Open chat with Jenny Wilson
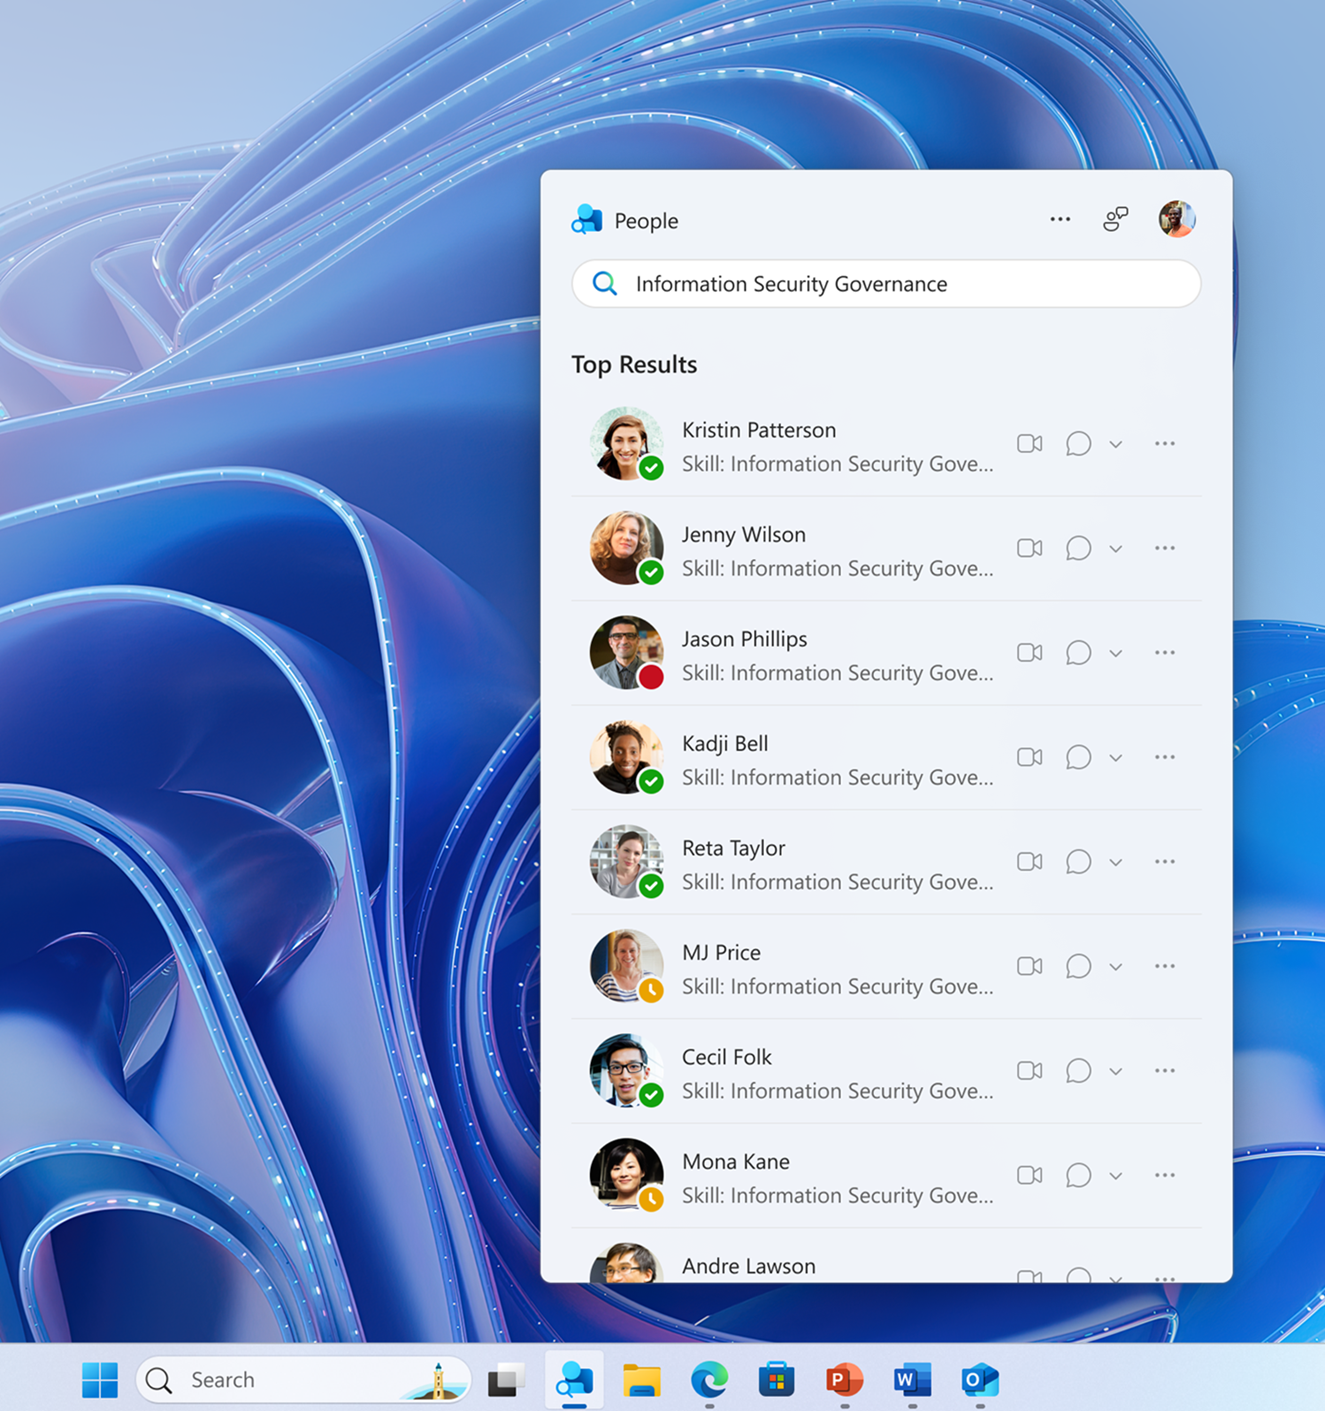Viewport: 1325px width, 1411px height. [1078, 548]
